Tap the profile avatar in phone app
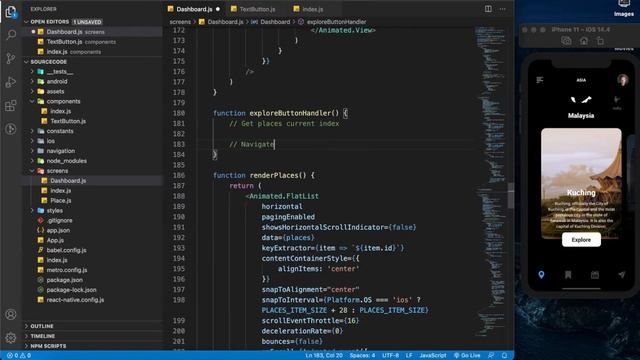 coord(622,80)
